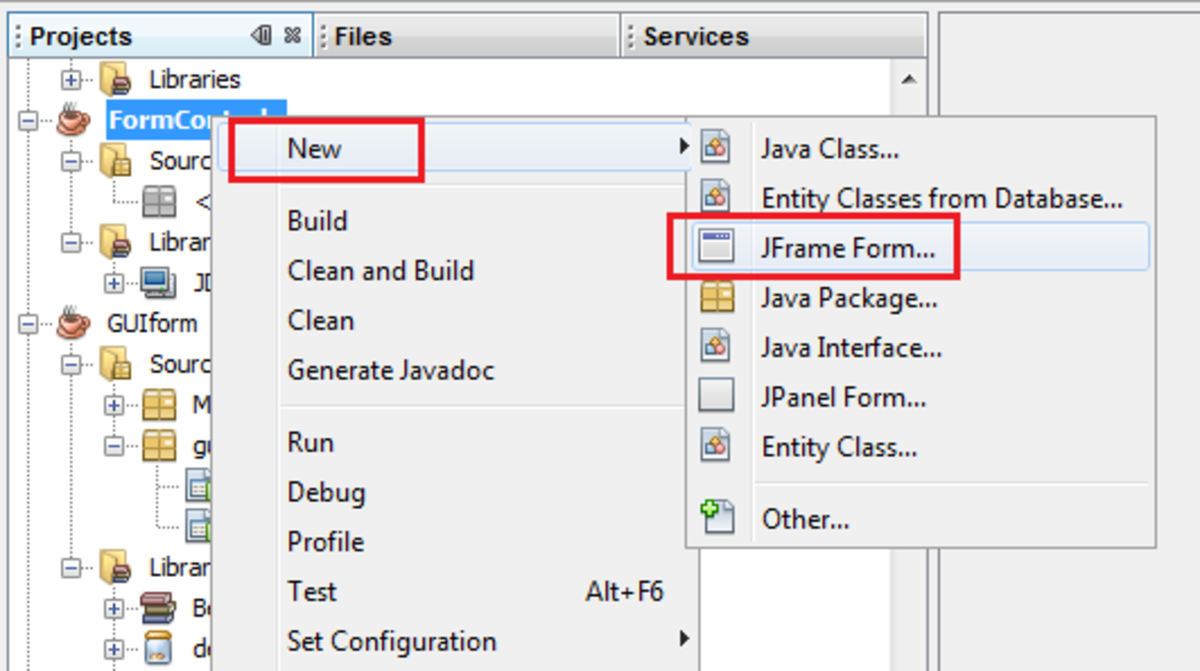Expand the top Libraries tree node
Screen dimensions: 1200x671
coord(71,78)
